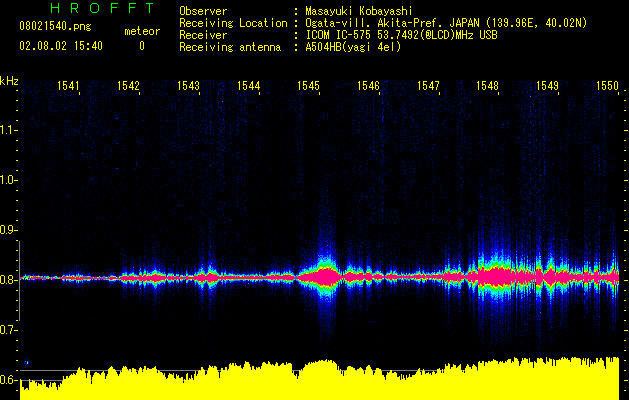Select the file name 08021540.png

pyautogui.click(x=55, y=27)
